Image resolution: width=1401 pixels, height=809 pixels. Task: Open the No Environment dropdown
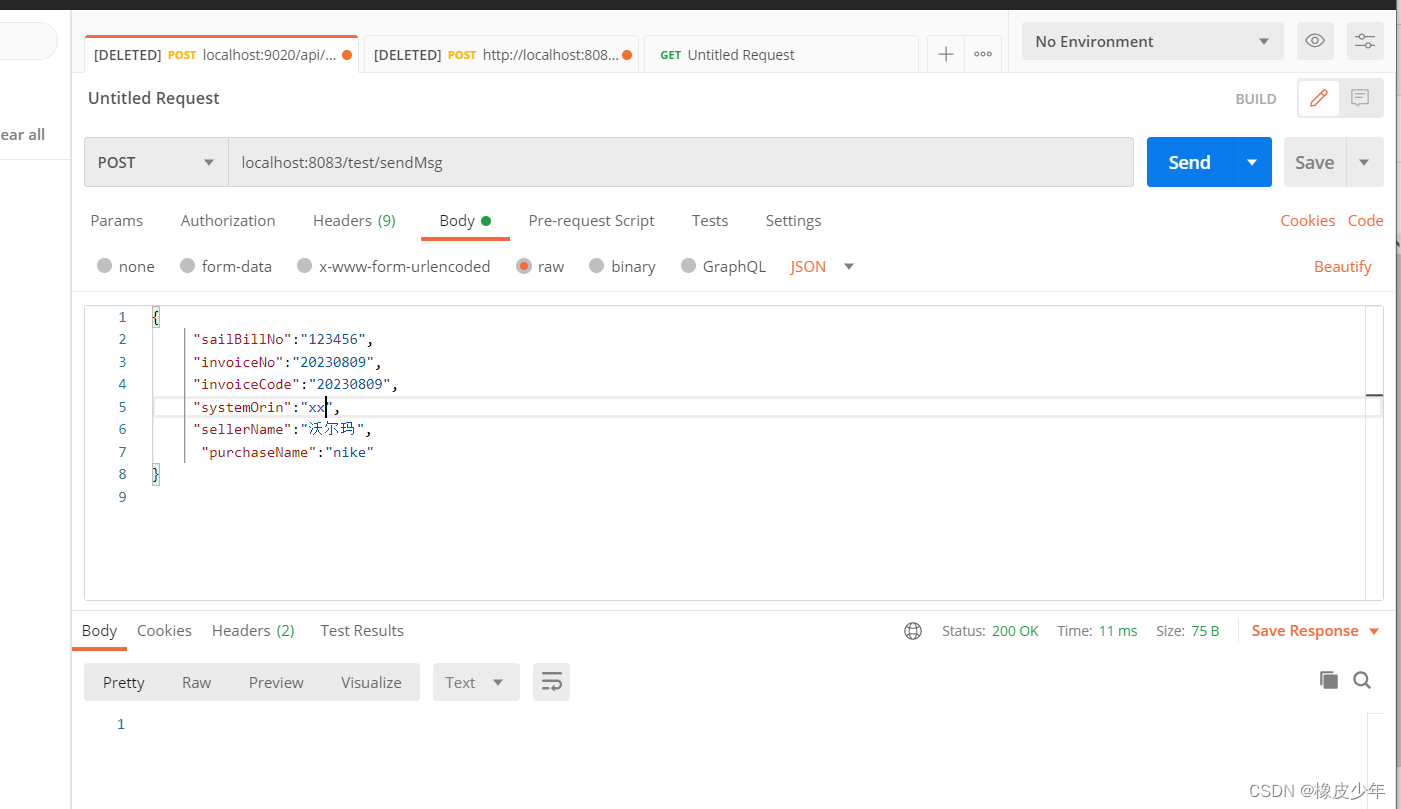click(x=1152, y=41)
